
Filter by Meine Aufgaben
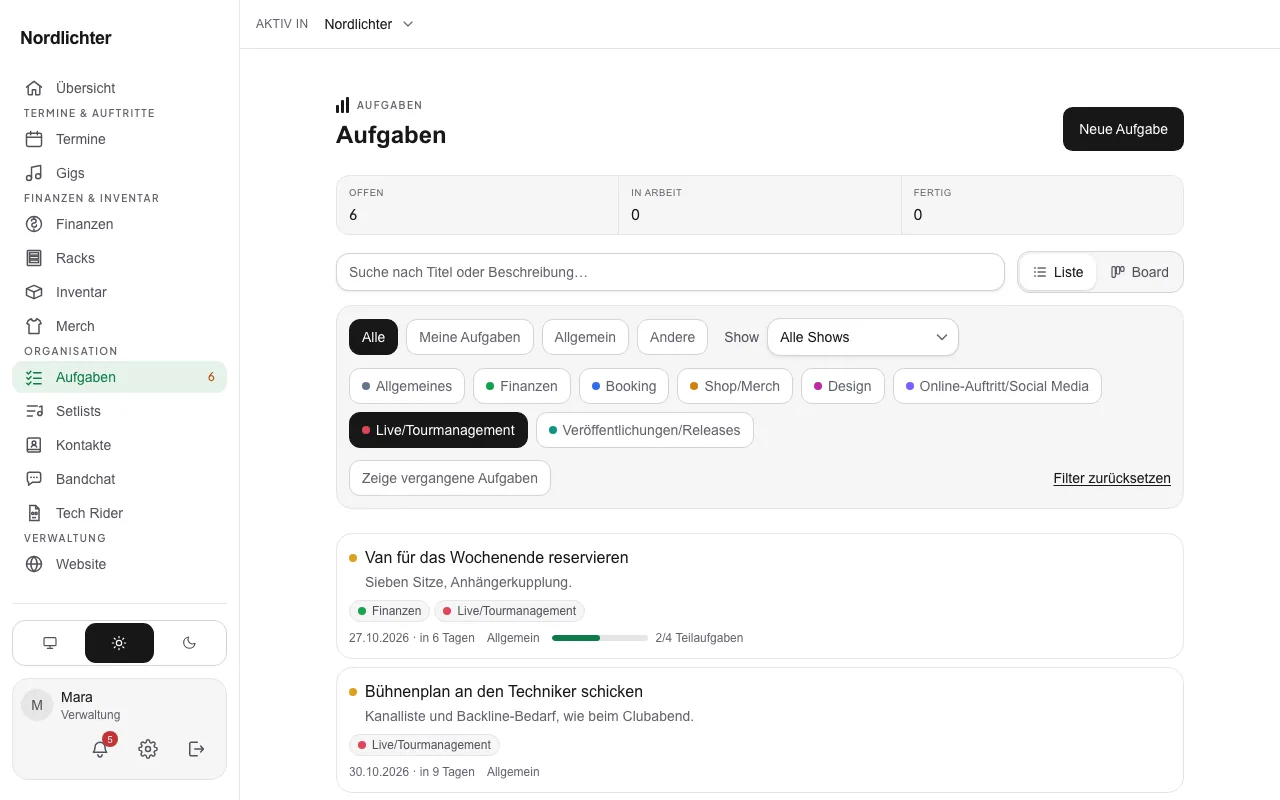470,337
